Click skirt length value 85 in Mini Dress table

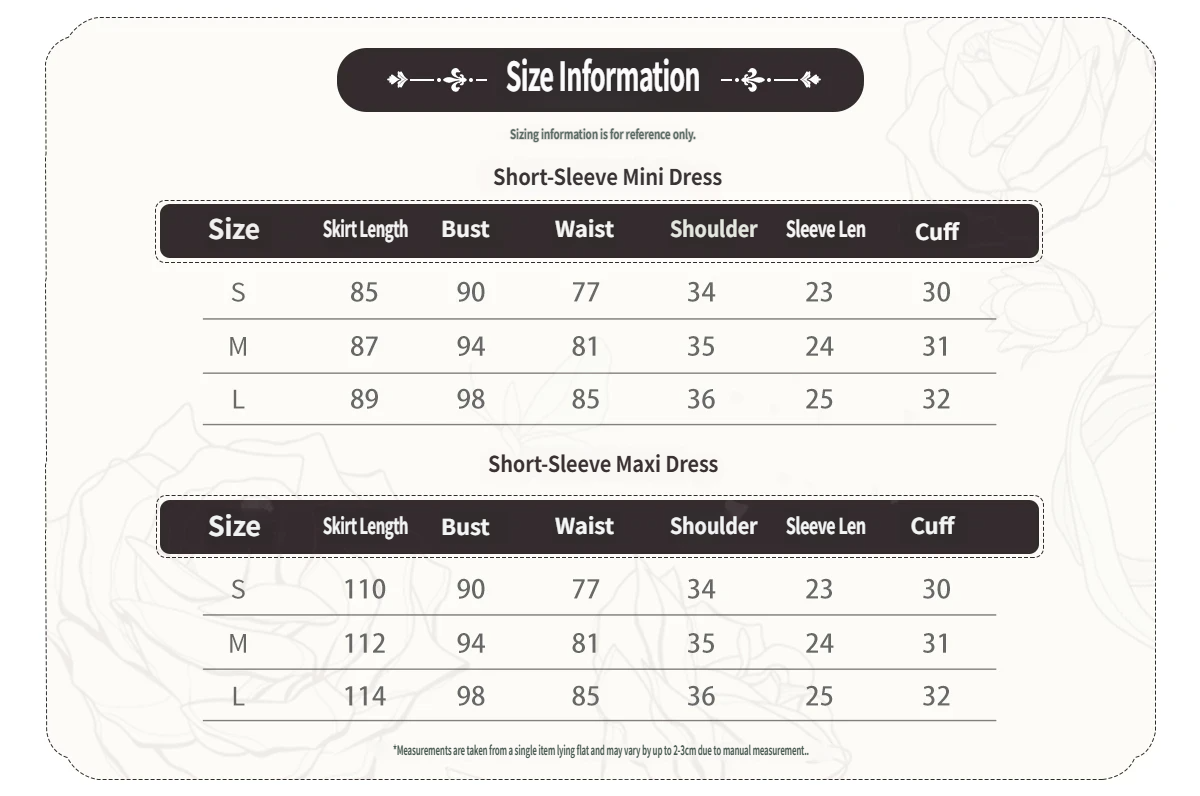364,292
